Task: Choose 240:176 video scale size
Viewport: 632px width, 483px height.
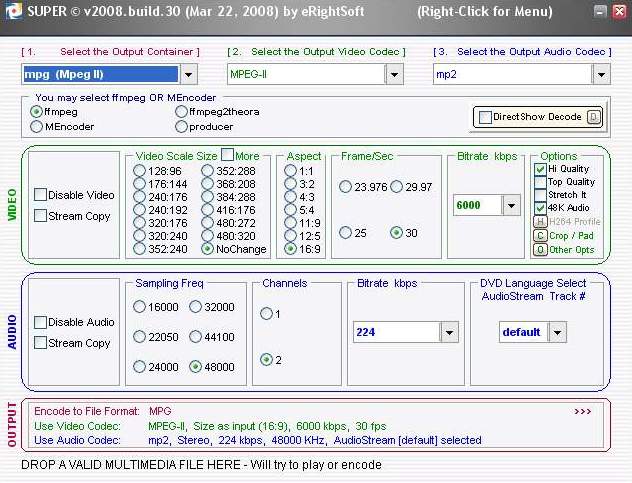Action: pos(139,197)
